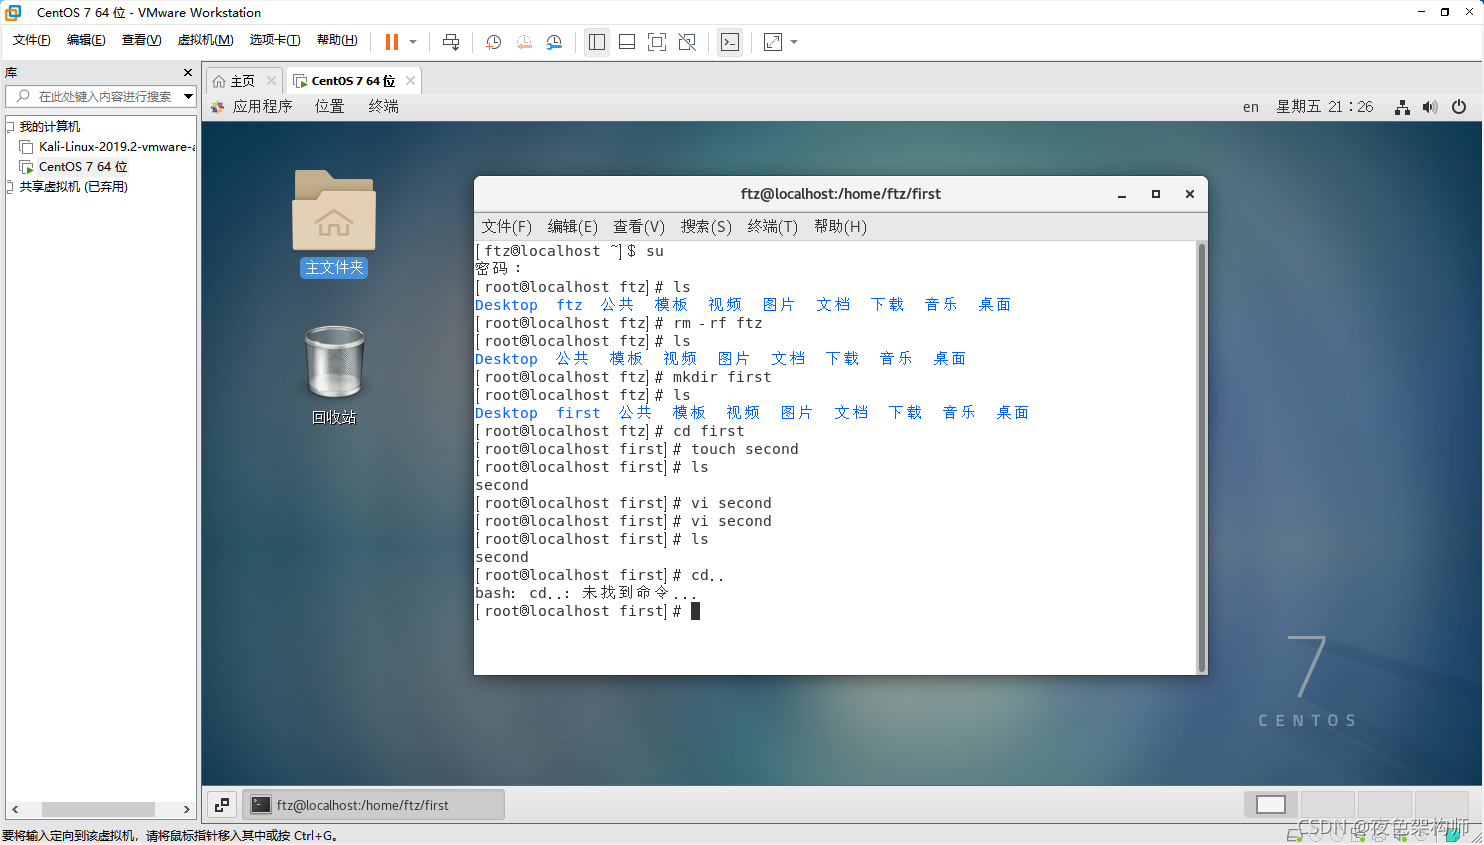This screenshot has width=1484, height=845.
Task: Open terminal 查看(V) menu
Action: coord(638,226)
